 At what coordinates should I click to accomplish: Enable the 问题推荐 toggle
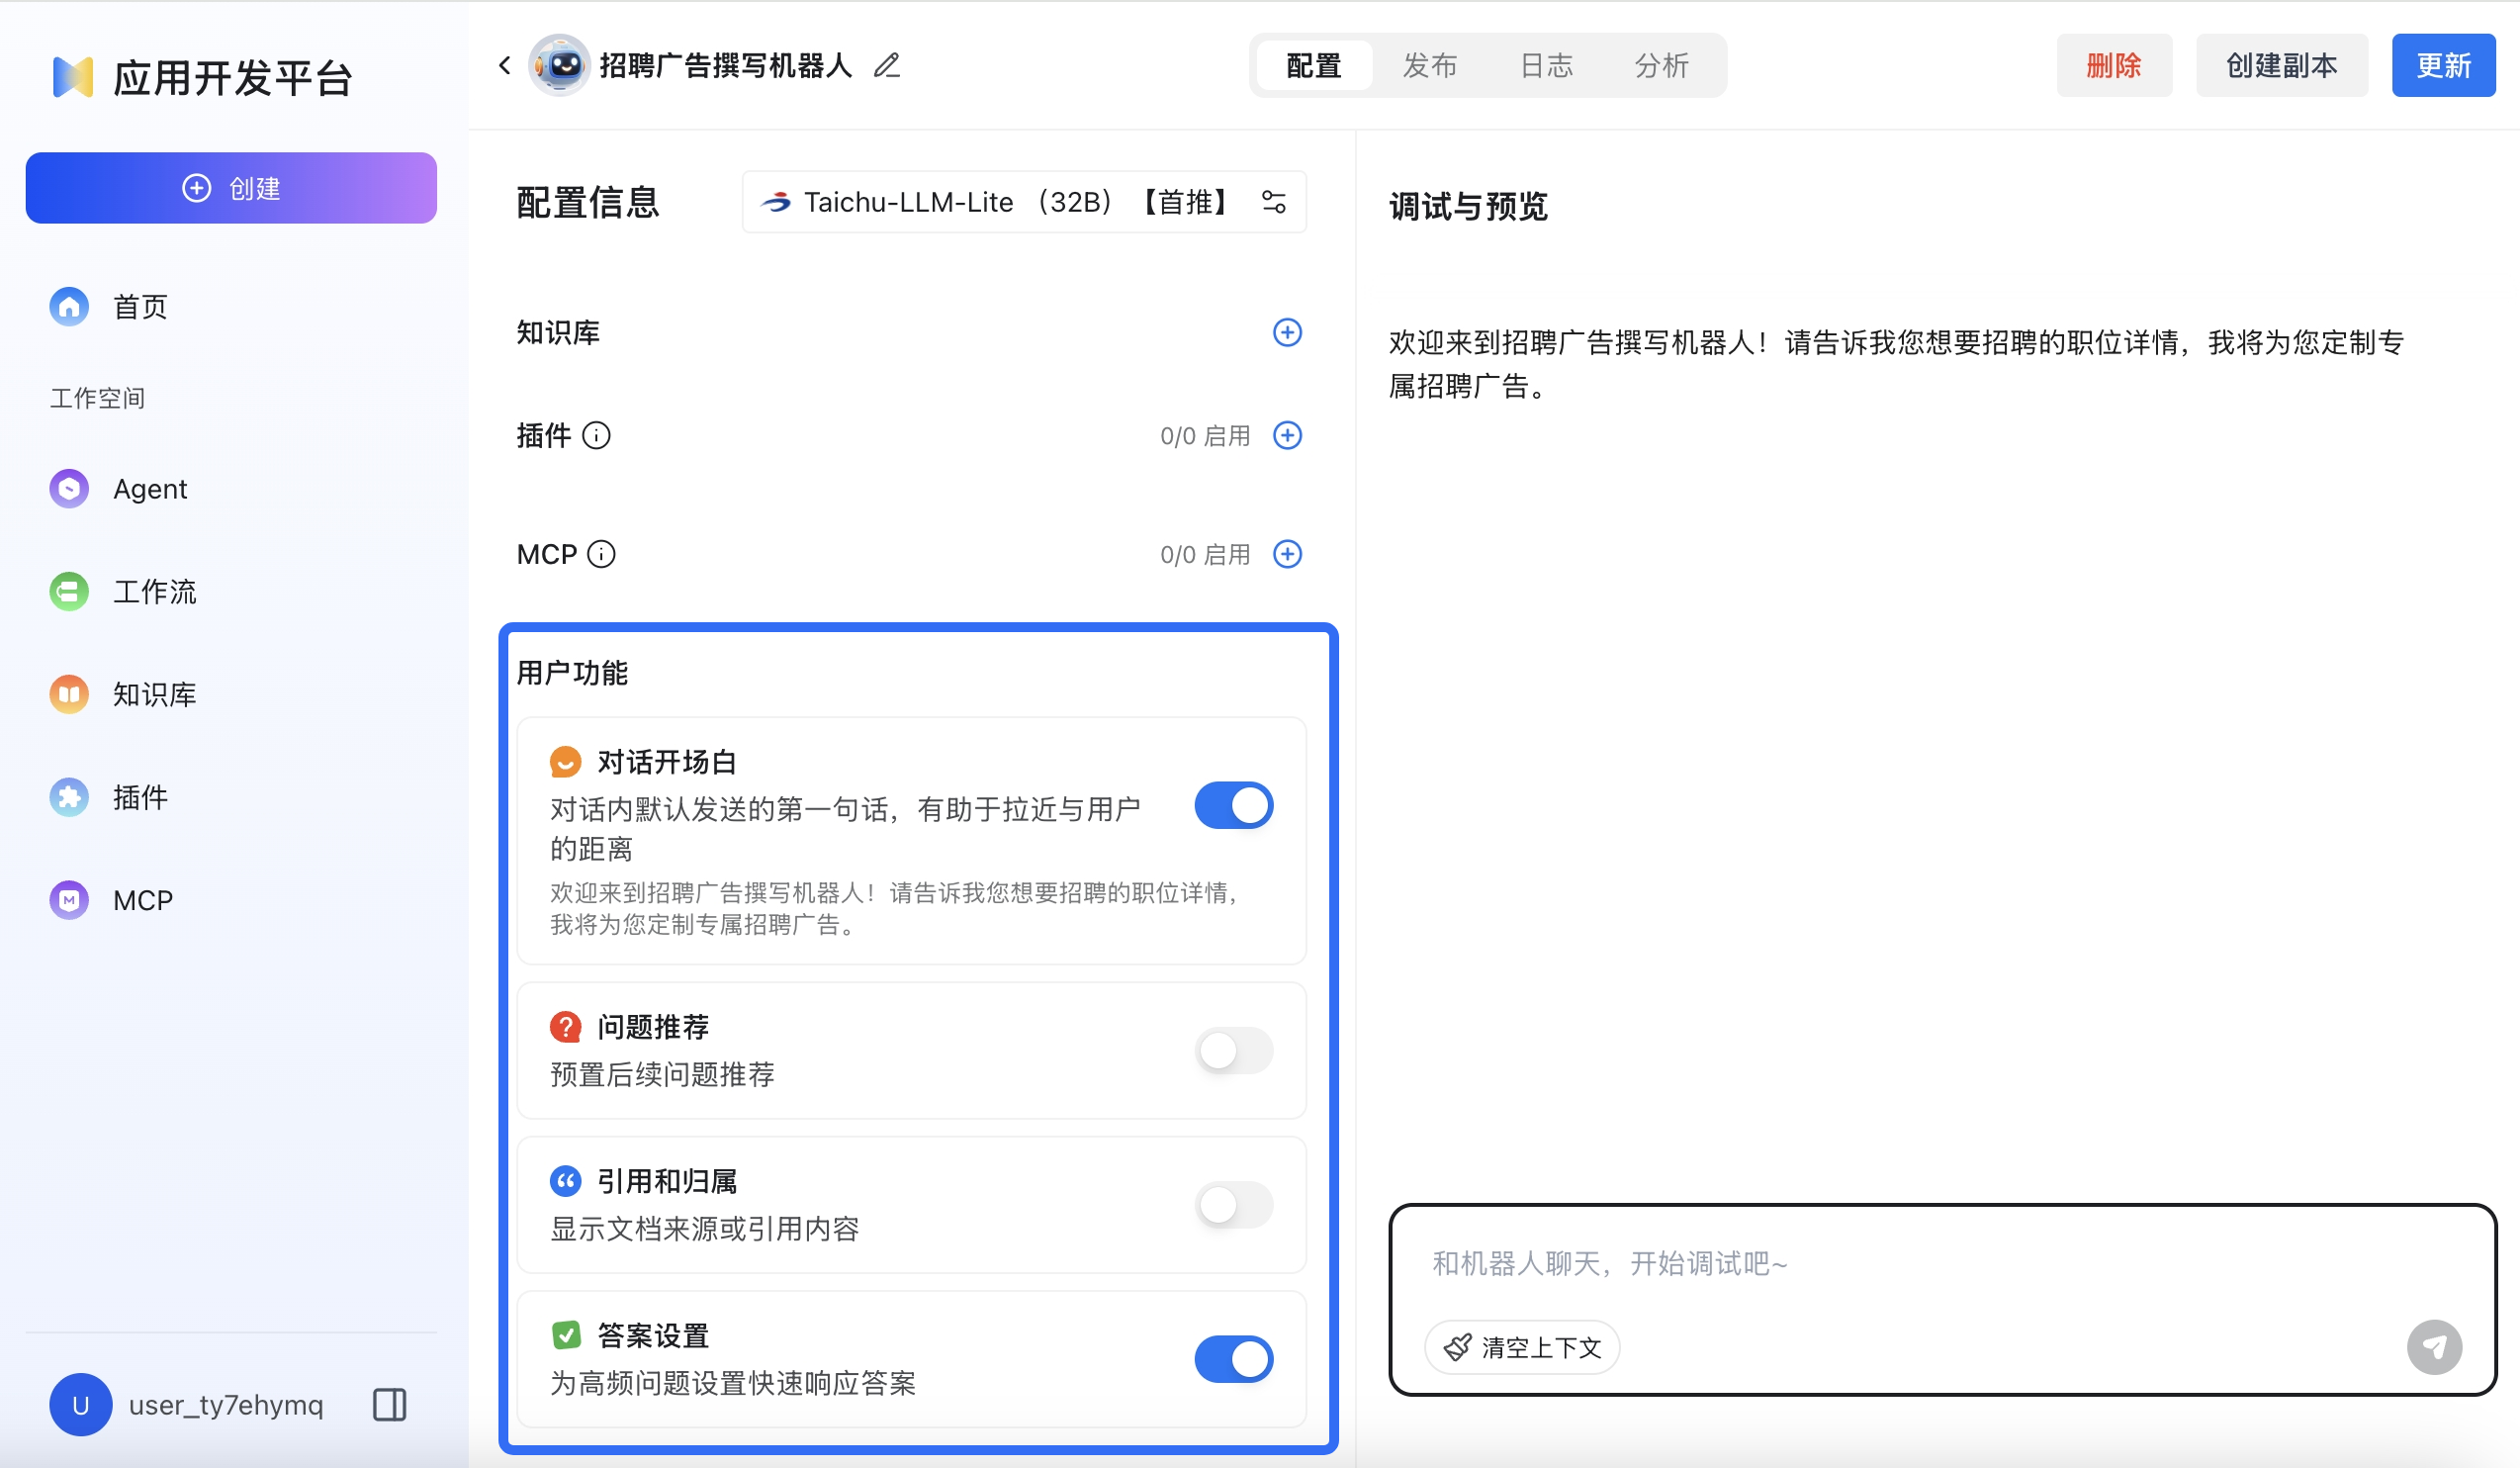(1234, 1051)
